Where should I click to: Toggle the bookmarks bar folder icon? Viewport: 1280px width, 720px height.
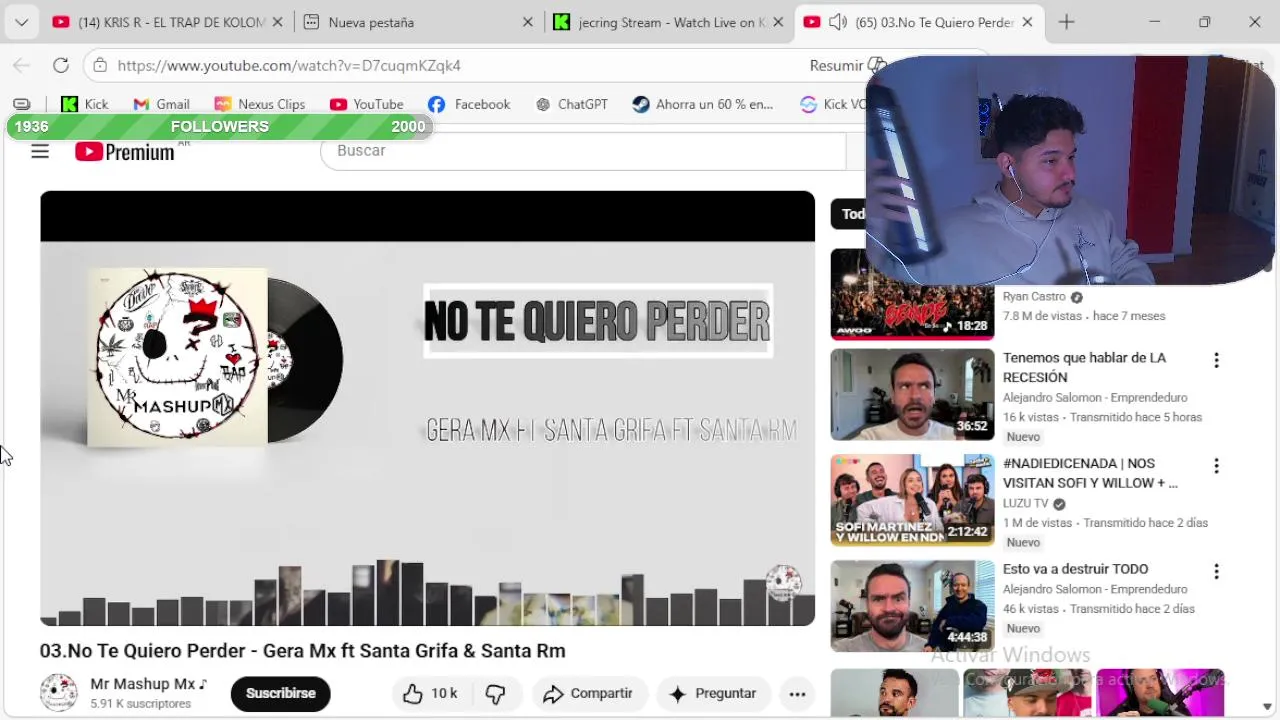[21, 104]
